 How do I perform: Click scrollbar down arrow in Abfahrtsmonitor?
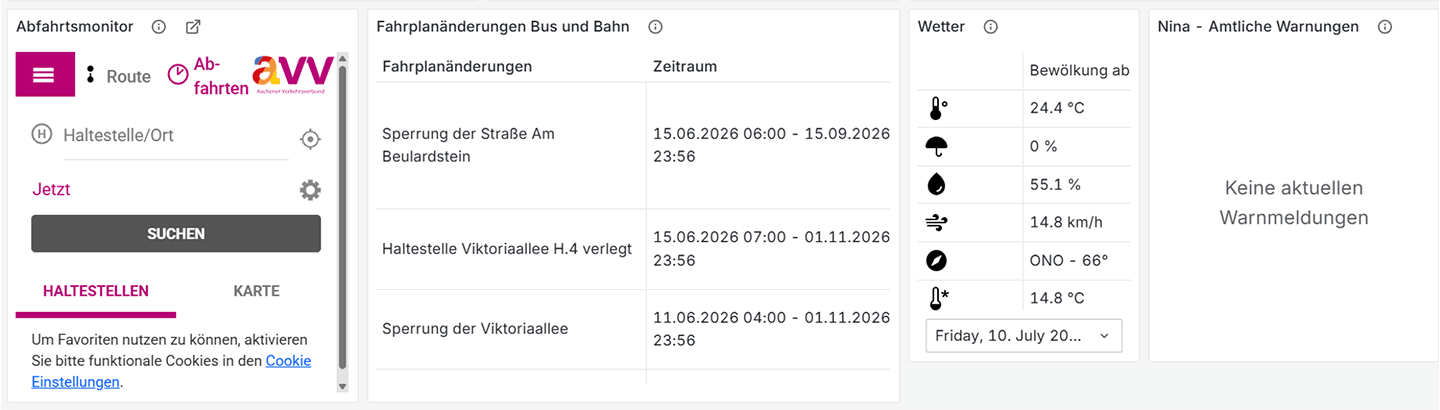(342, 386)
